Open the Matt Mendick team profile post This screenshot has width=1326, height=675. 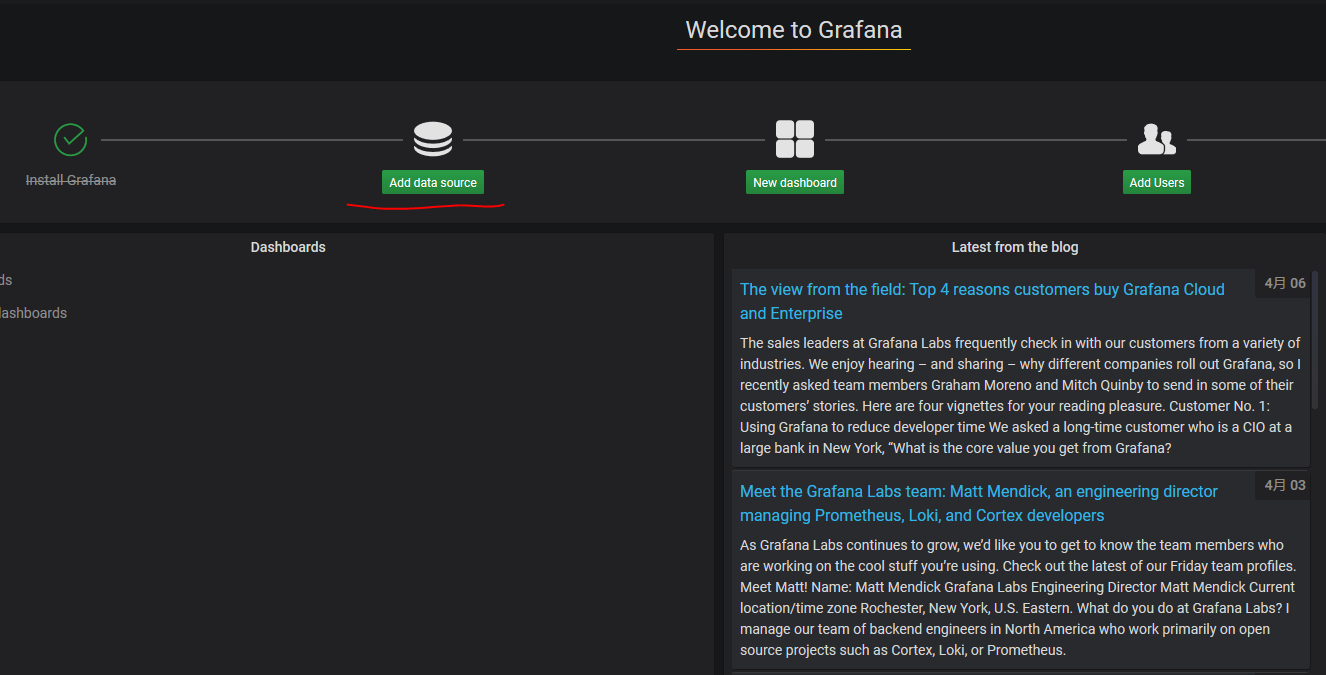coord(979,503)
